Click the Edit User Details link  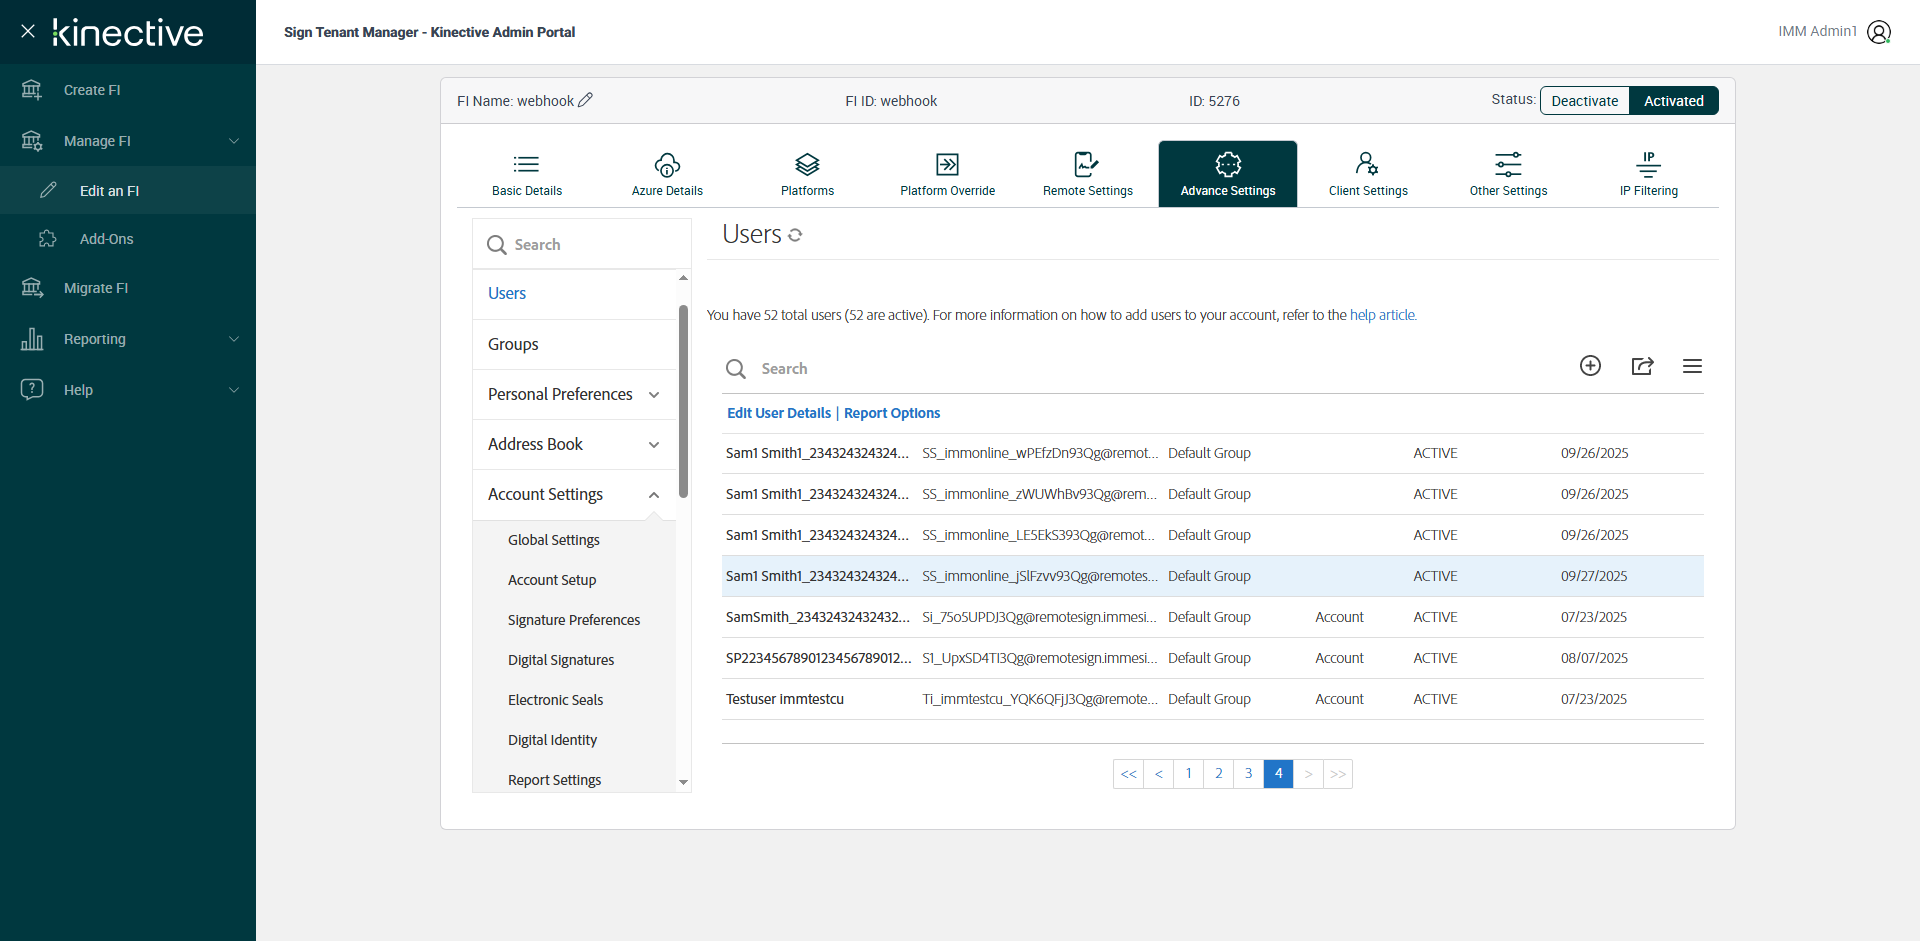pos(778,413)
